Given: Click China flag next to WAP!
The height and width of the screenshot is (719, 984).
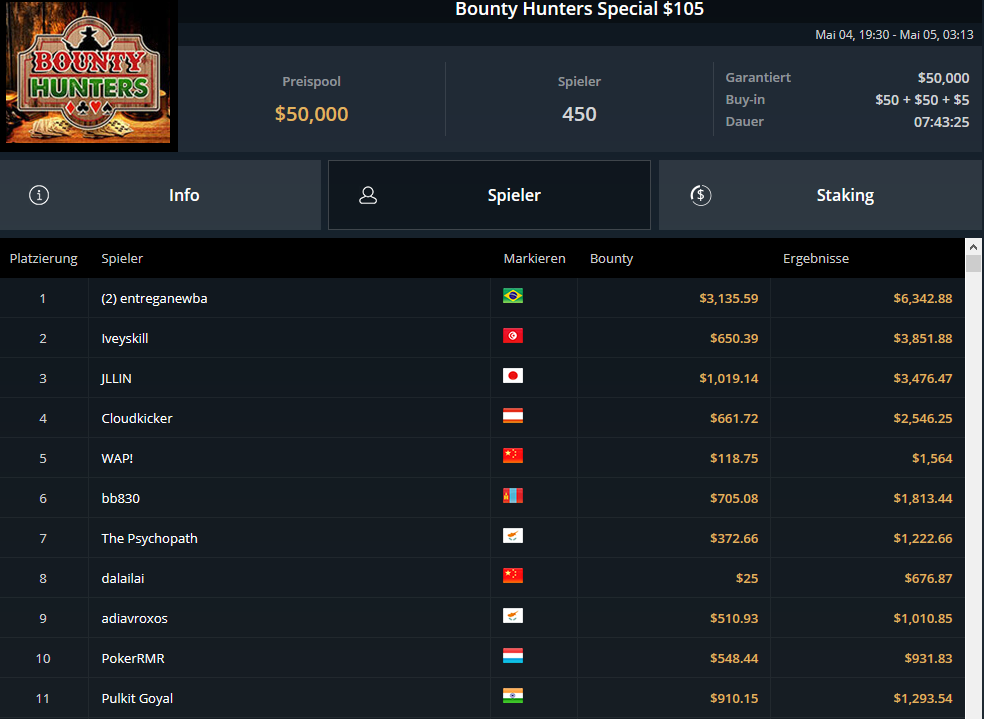Looking at the screenshot, I should click(513, 455).
